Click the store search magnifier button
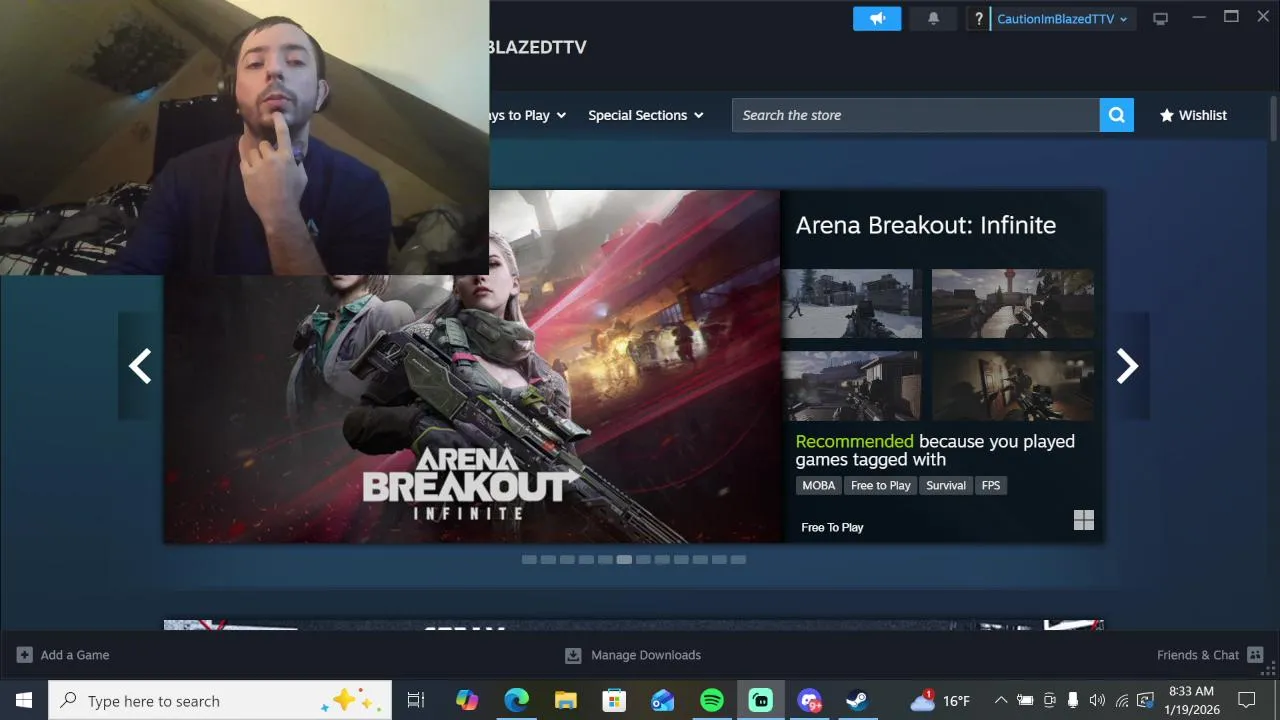 pos(1116,115)
